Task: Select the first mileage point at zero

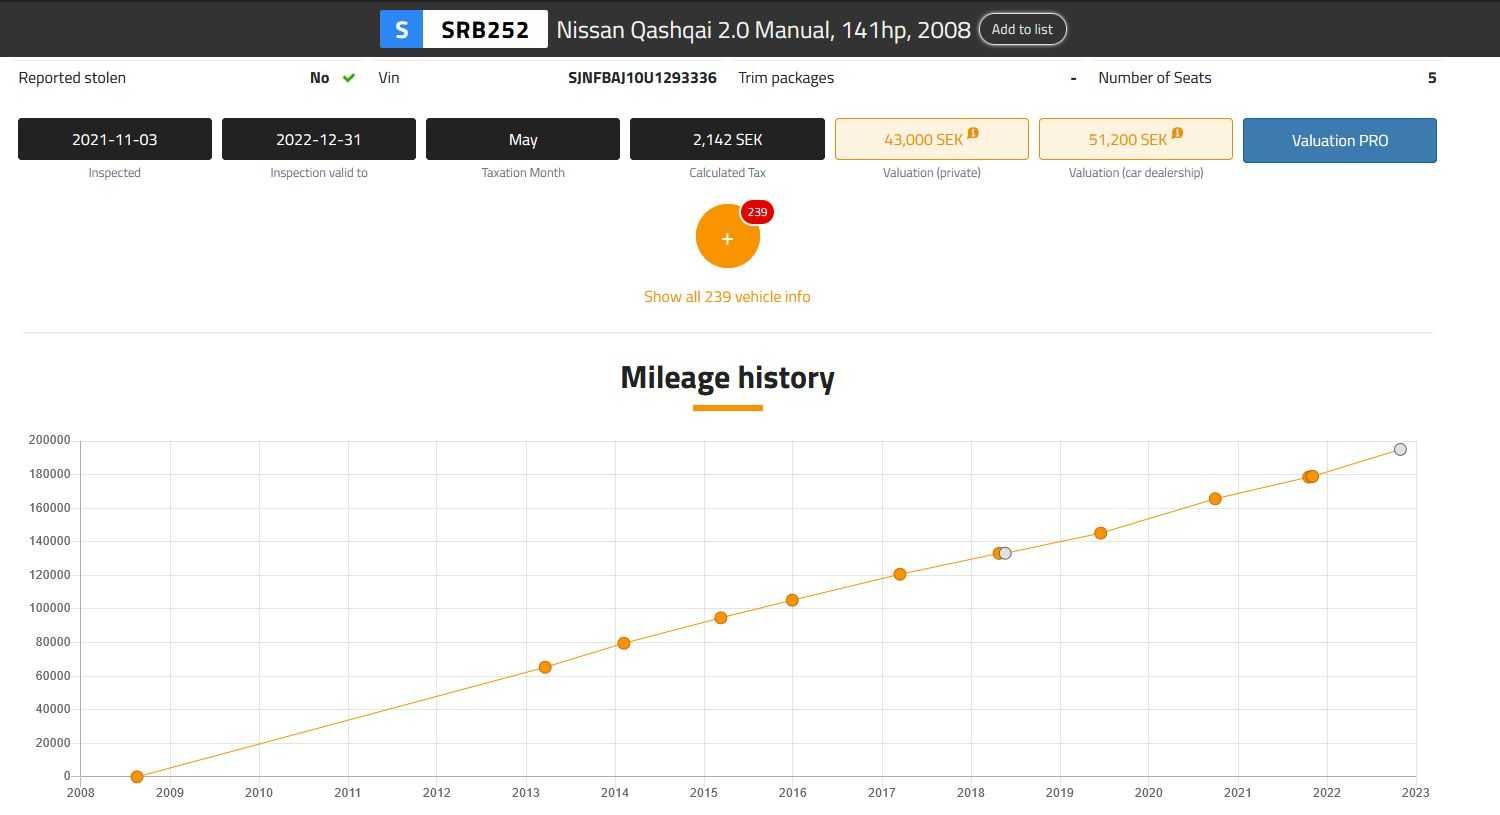Action: [x=137, y=777]
